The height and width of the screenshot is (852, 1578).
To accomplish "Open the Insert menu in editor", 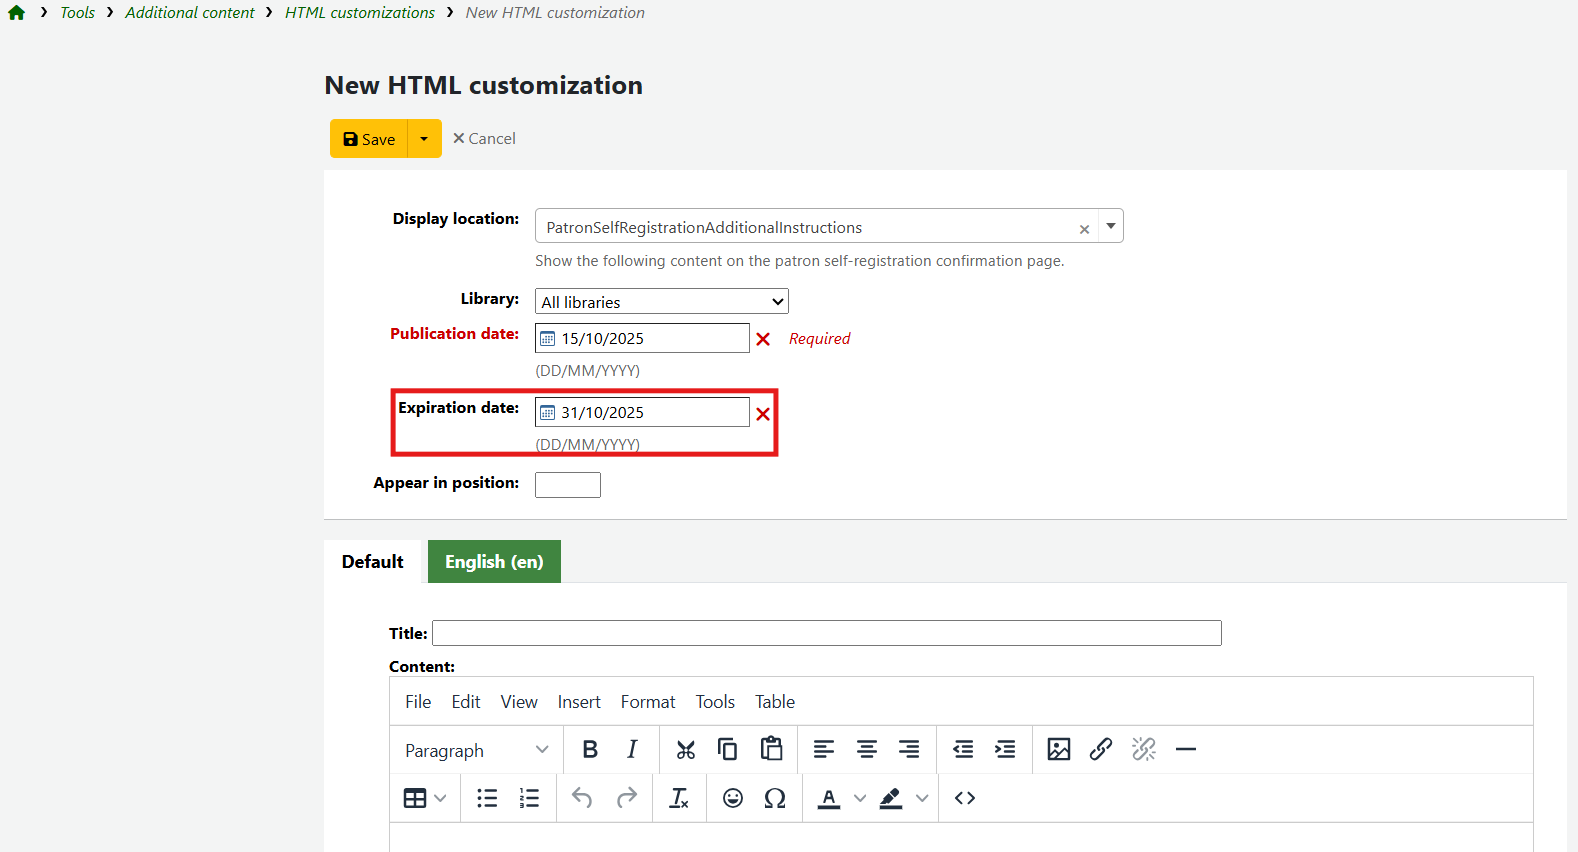I will click(579, 702).
